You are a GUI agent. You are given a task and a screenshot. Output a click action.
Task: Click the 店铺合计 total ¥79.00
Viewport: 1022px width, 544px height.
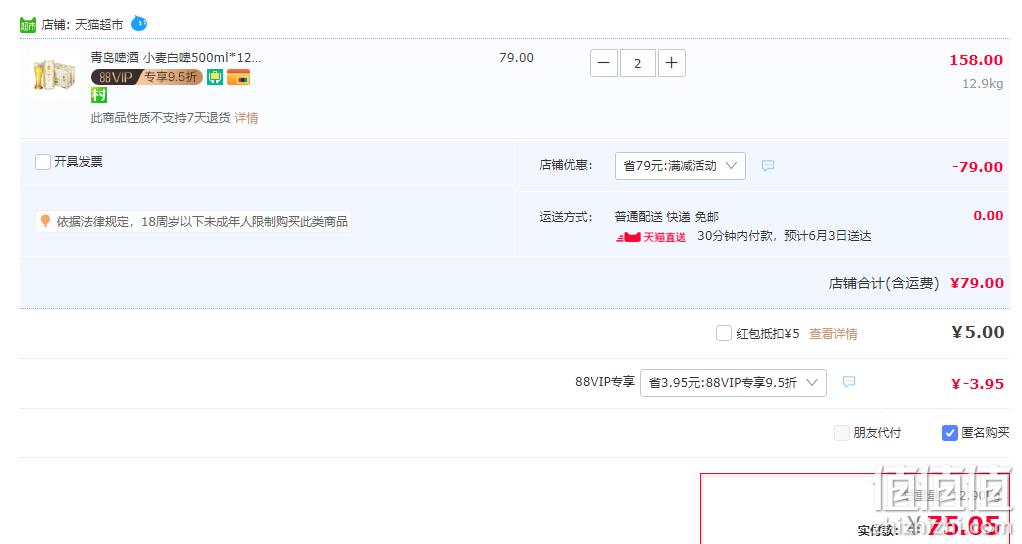coord(977,283)
